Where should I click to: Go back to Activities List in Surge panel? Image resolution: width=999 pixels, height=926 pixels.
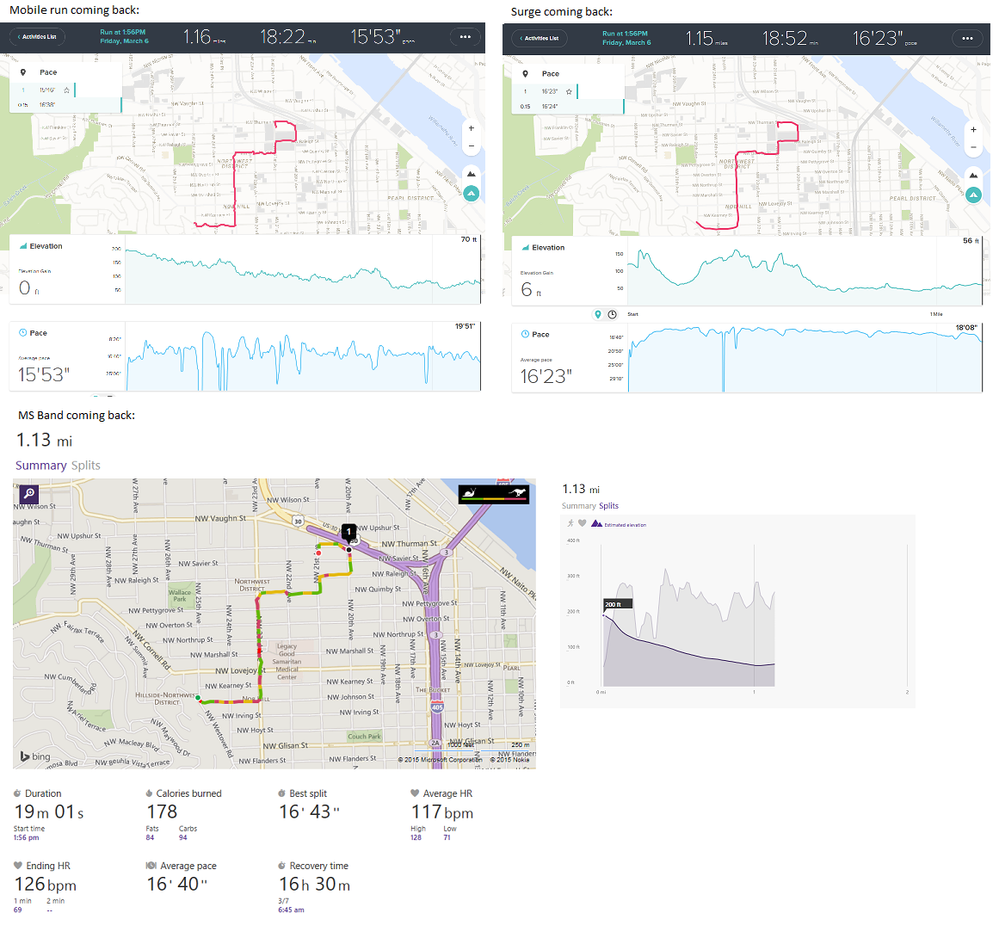(540, 38)
